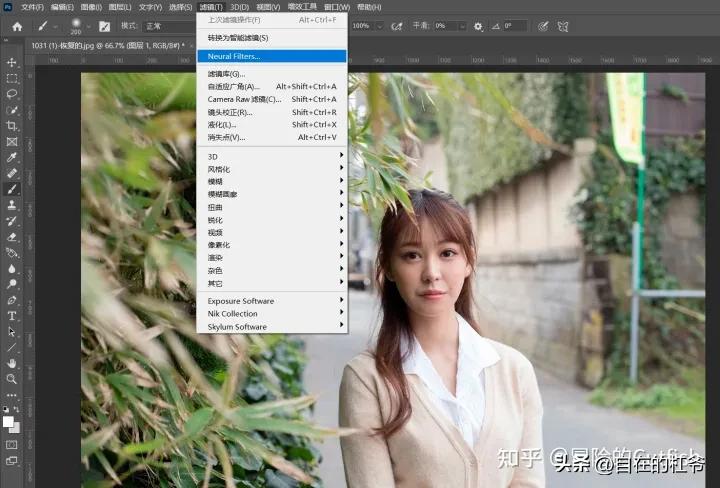Open the Image (I) menu
The height and width of the screenshot is (488, 720).
pyautogui.click(x=91, y=7)
